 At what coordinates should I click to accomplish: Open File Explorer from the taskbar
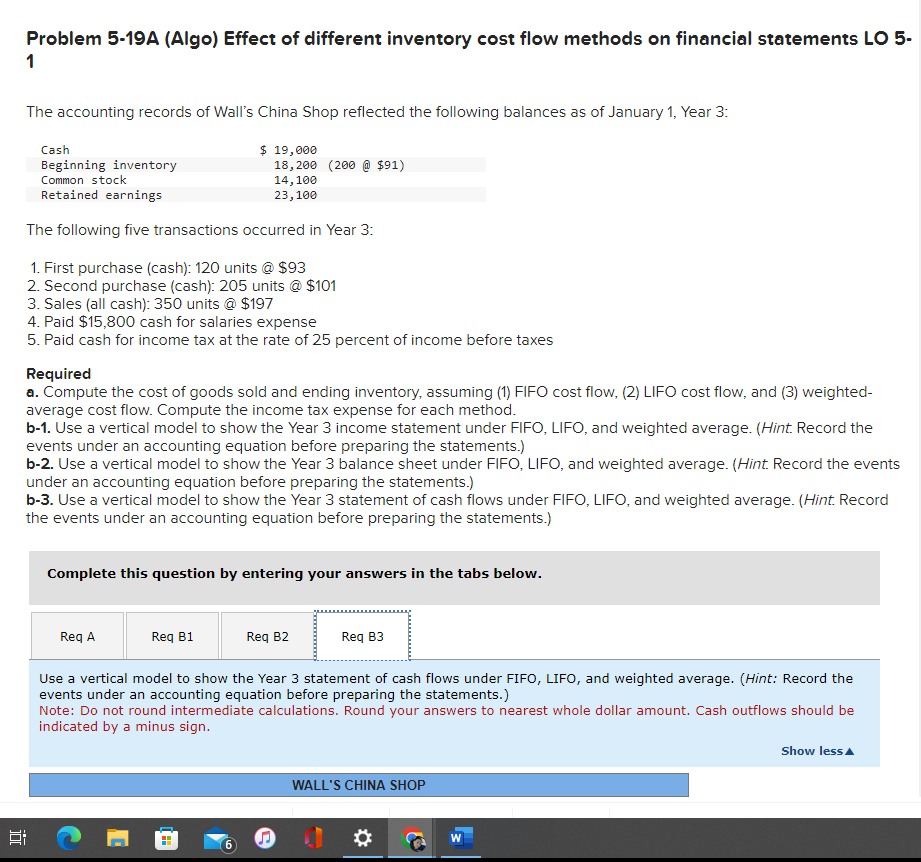(x=117, y=838)
